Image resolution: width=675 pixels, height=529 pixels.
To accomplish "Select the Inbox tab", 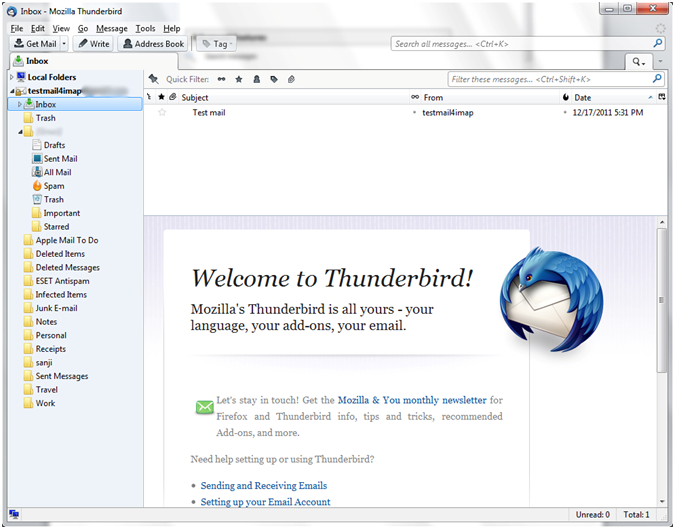I will click(x=93, y=61).
